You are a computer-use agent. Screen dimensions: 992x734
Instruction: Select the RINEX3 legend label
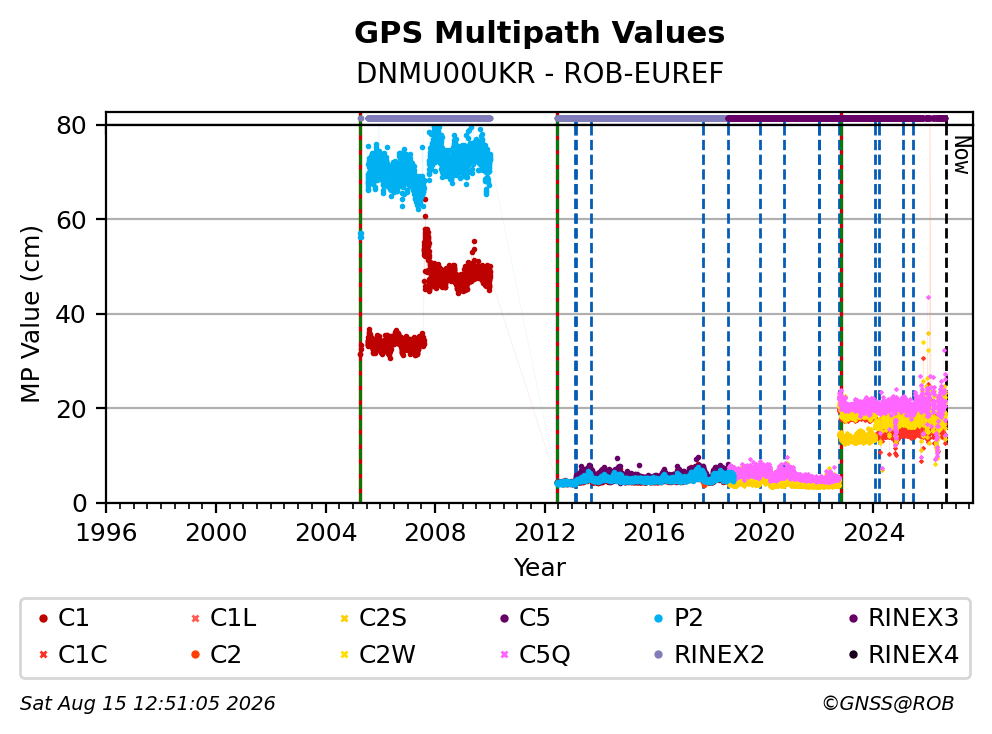914,618
